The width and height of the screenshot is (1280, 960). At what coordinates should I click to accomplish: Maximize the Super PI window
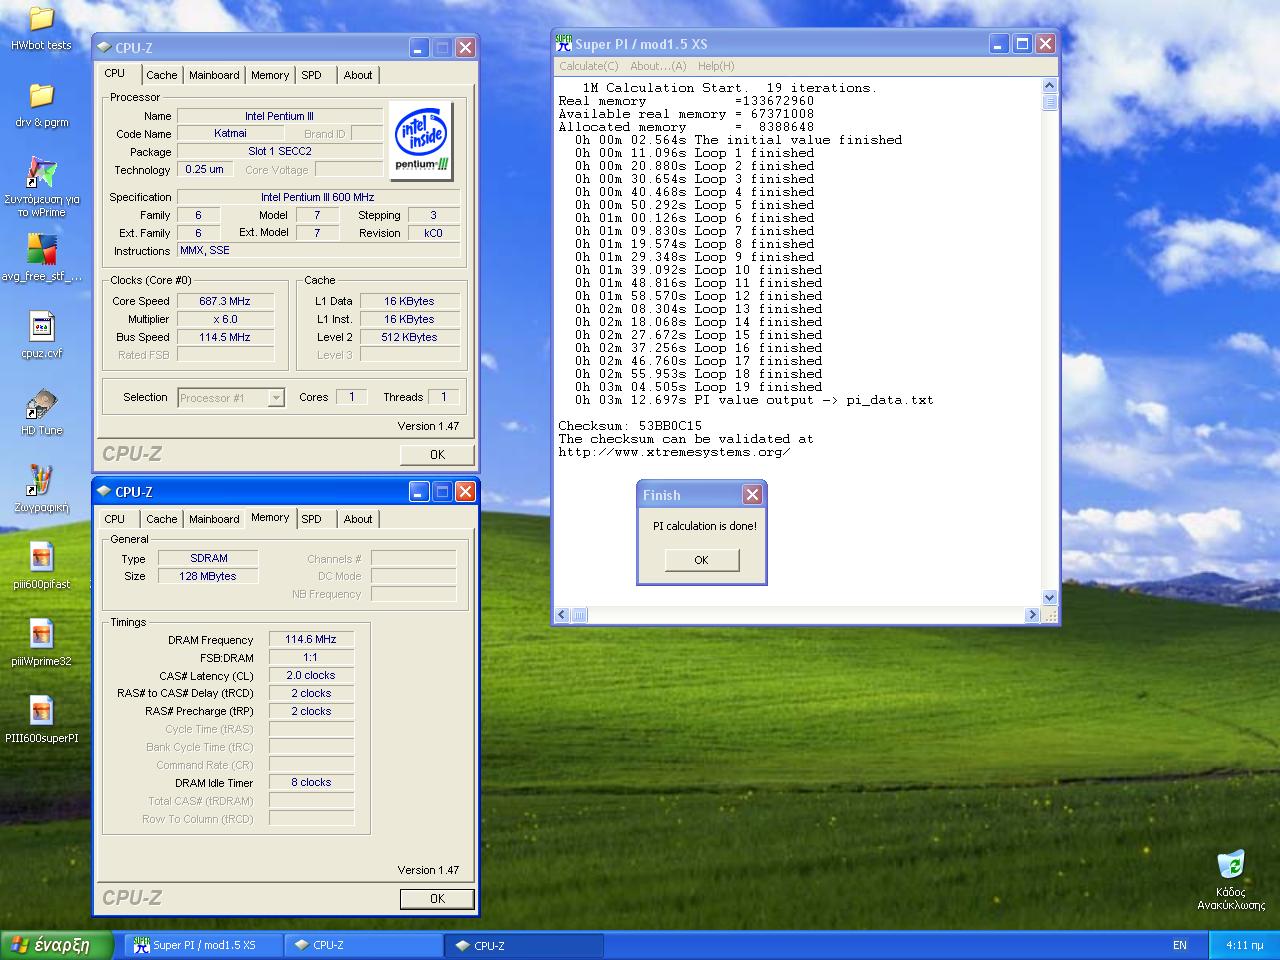tap(1022, 43)
